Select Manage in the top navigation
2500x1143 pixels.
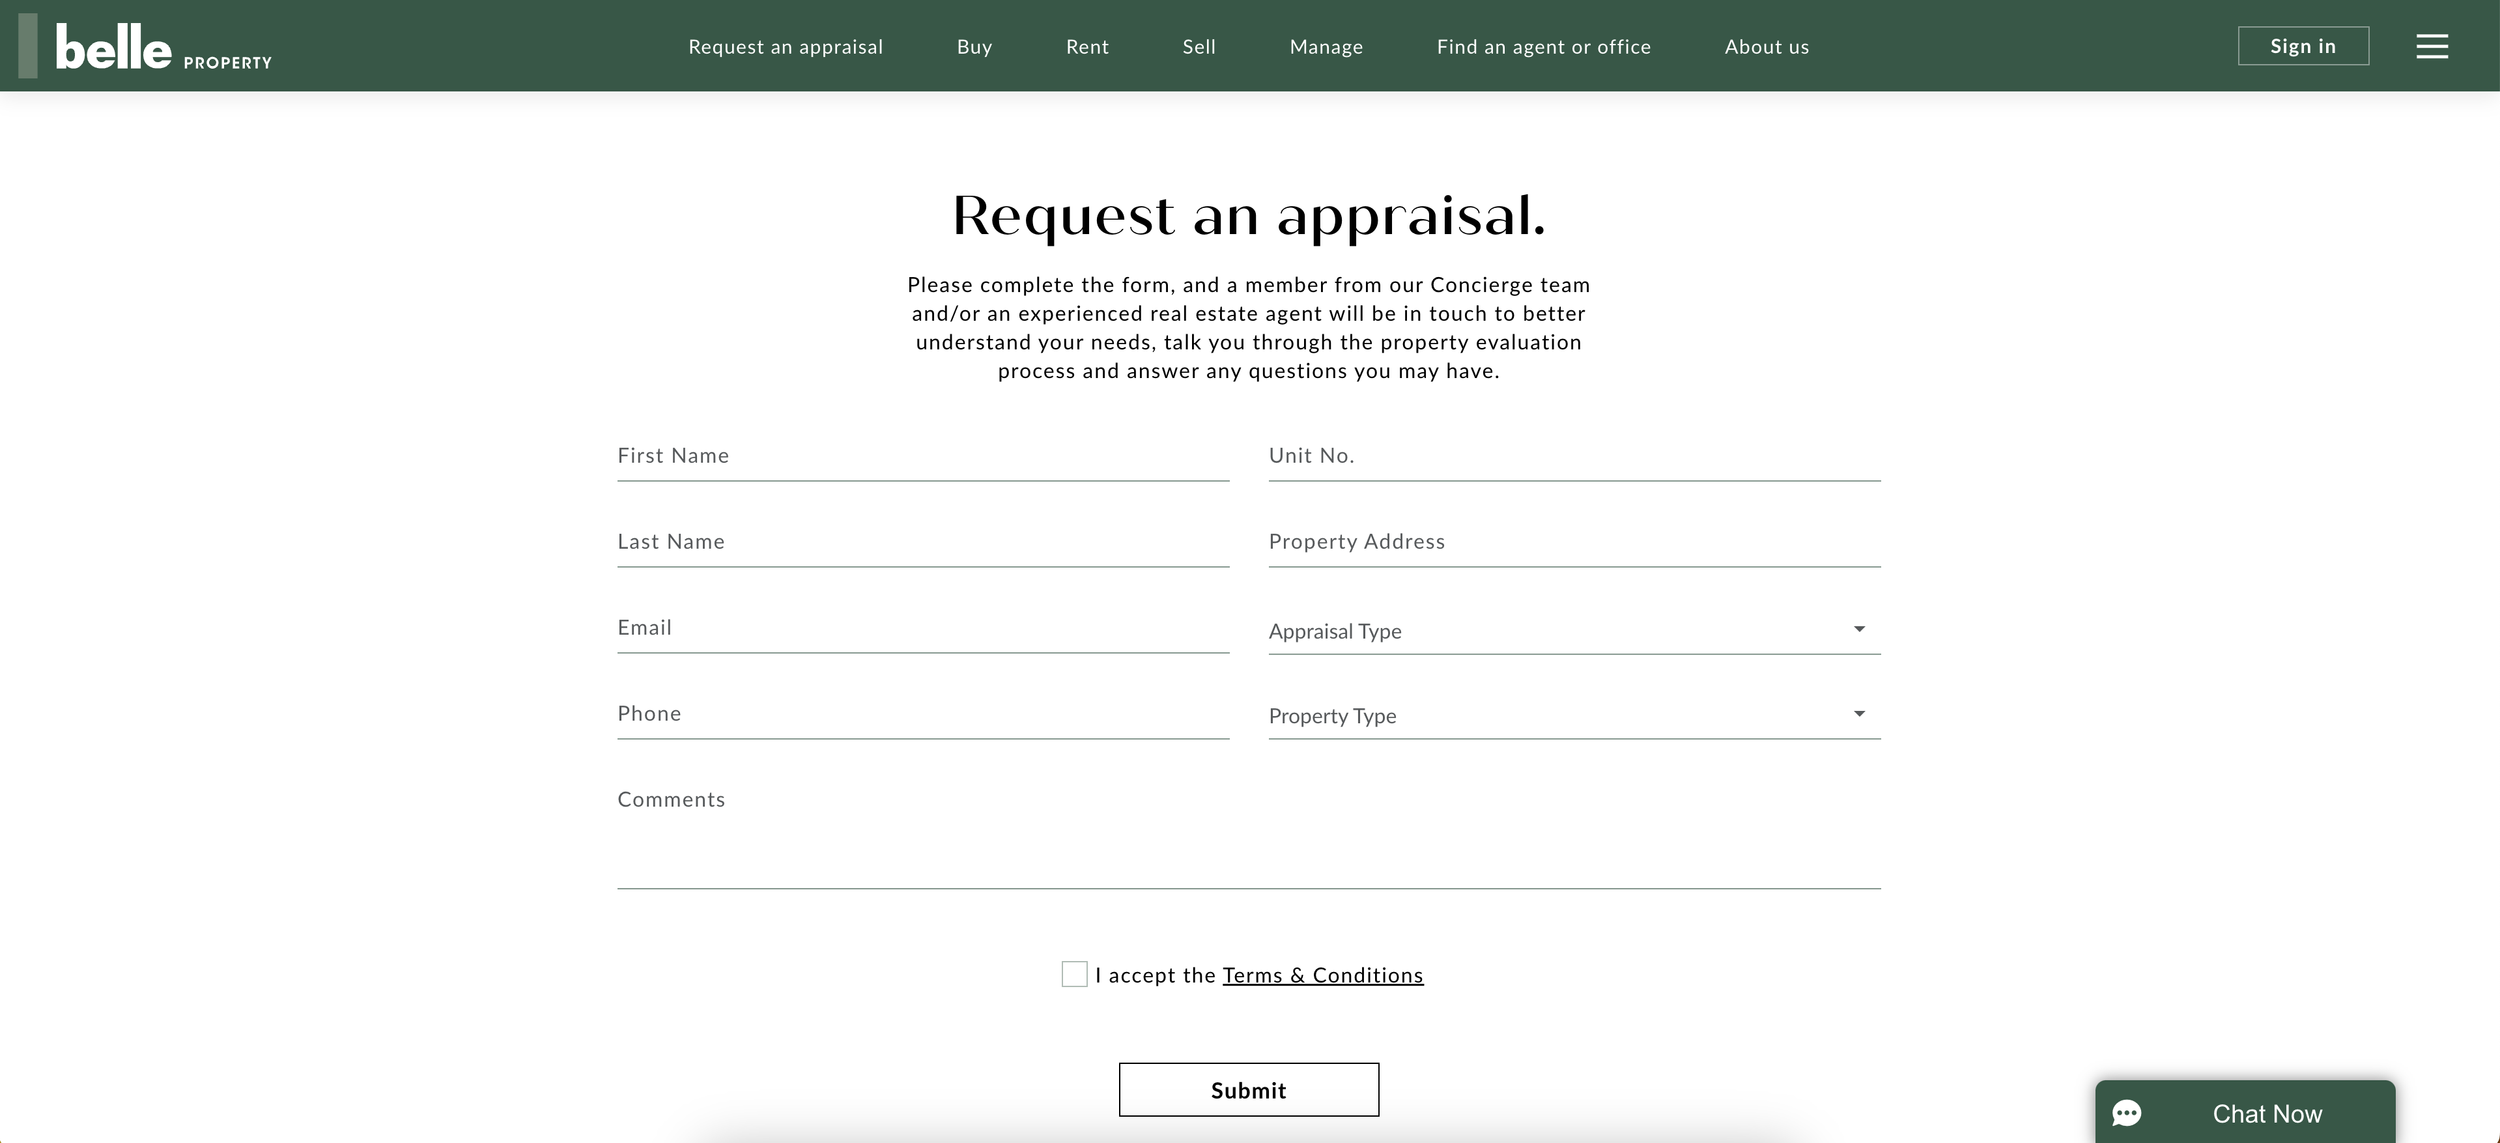[x=1326, y=47]
